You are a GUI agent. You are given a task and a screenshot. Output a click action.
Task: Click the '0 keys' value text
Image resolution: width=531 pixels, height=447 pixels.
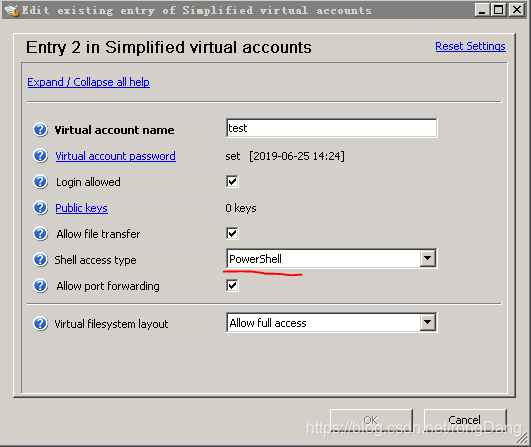click(x=241, y=208)
